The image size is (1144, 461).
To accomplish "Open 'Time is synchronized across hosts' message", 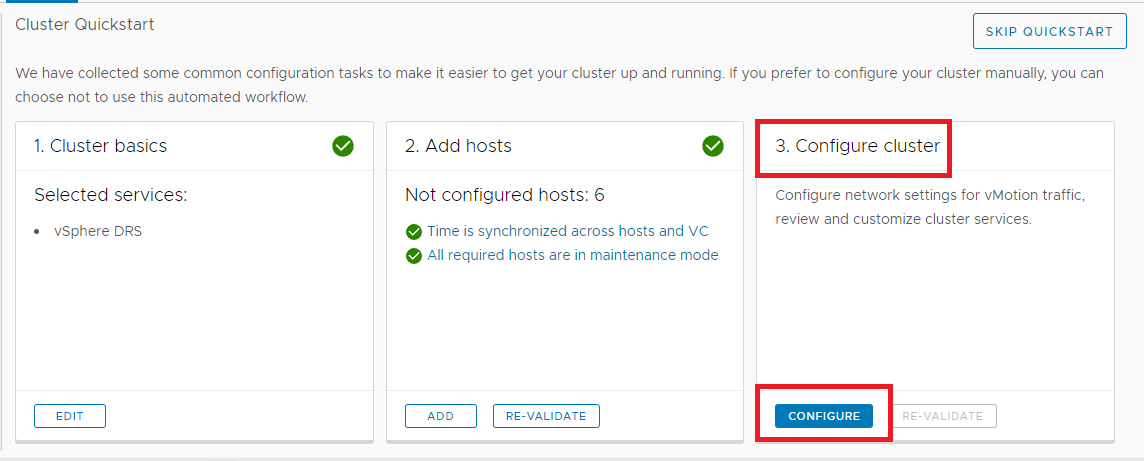I will coord(568,231).
